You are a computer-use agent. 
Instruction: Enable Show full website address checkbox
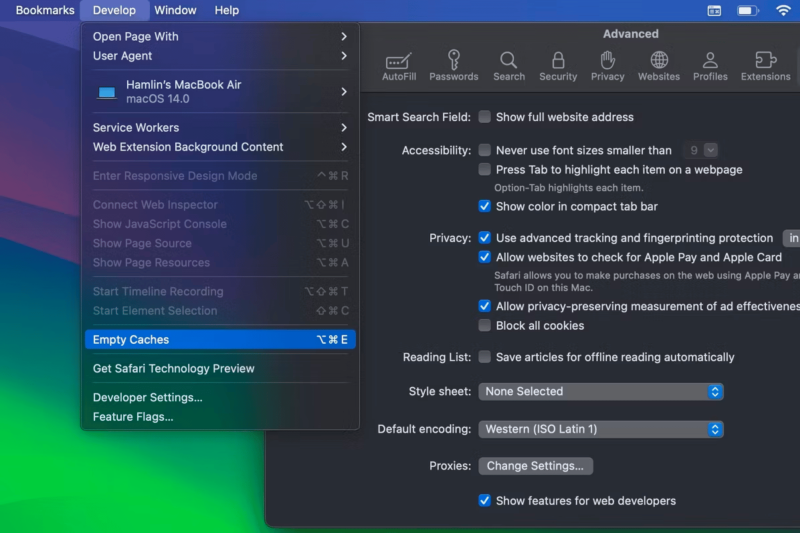click(485, 117)
